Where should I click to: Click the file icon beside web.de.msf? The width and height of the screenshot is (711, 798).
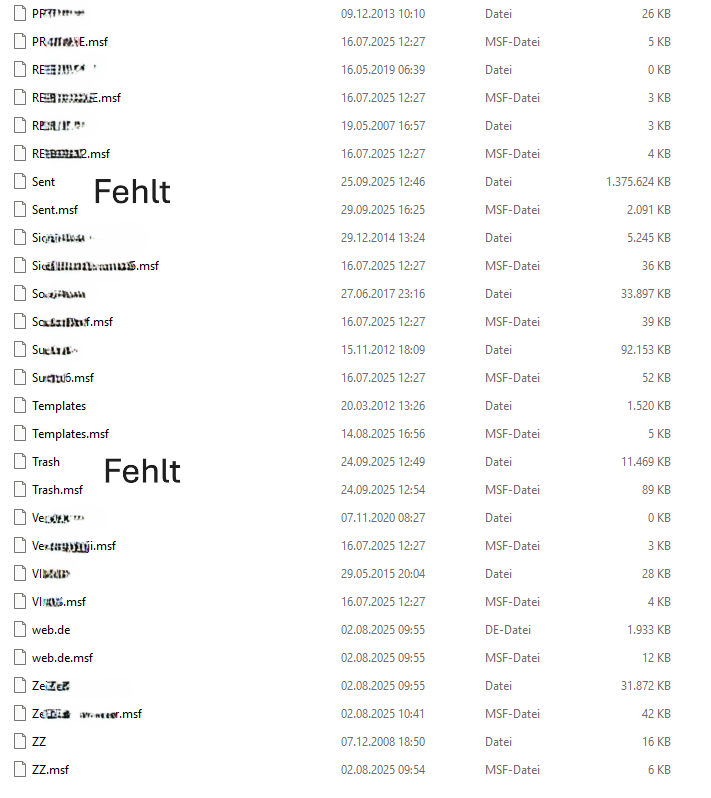pos(19,658)
